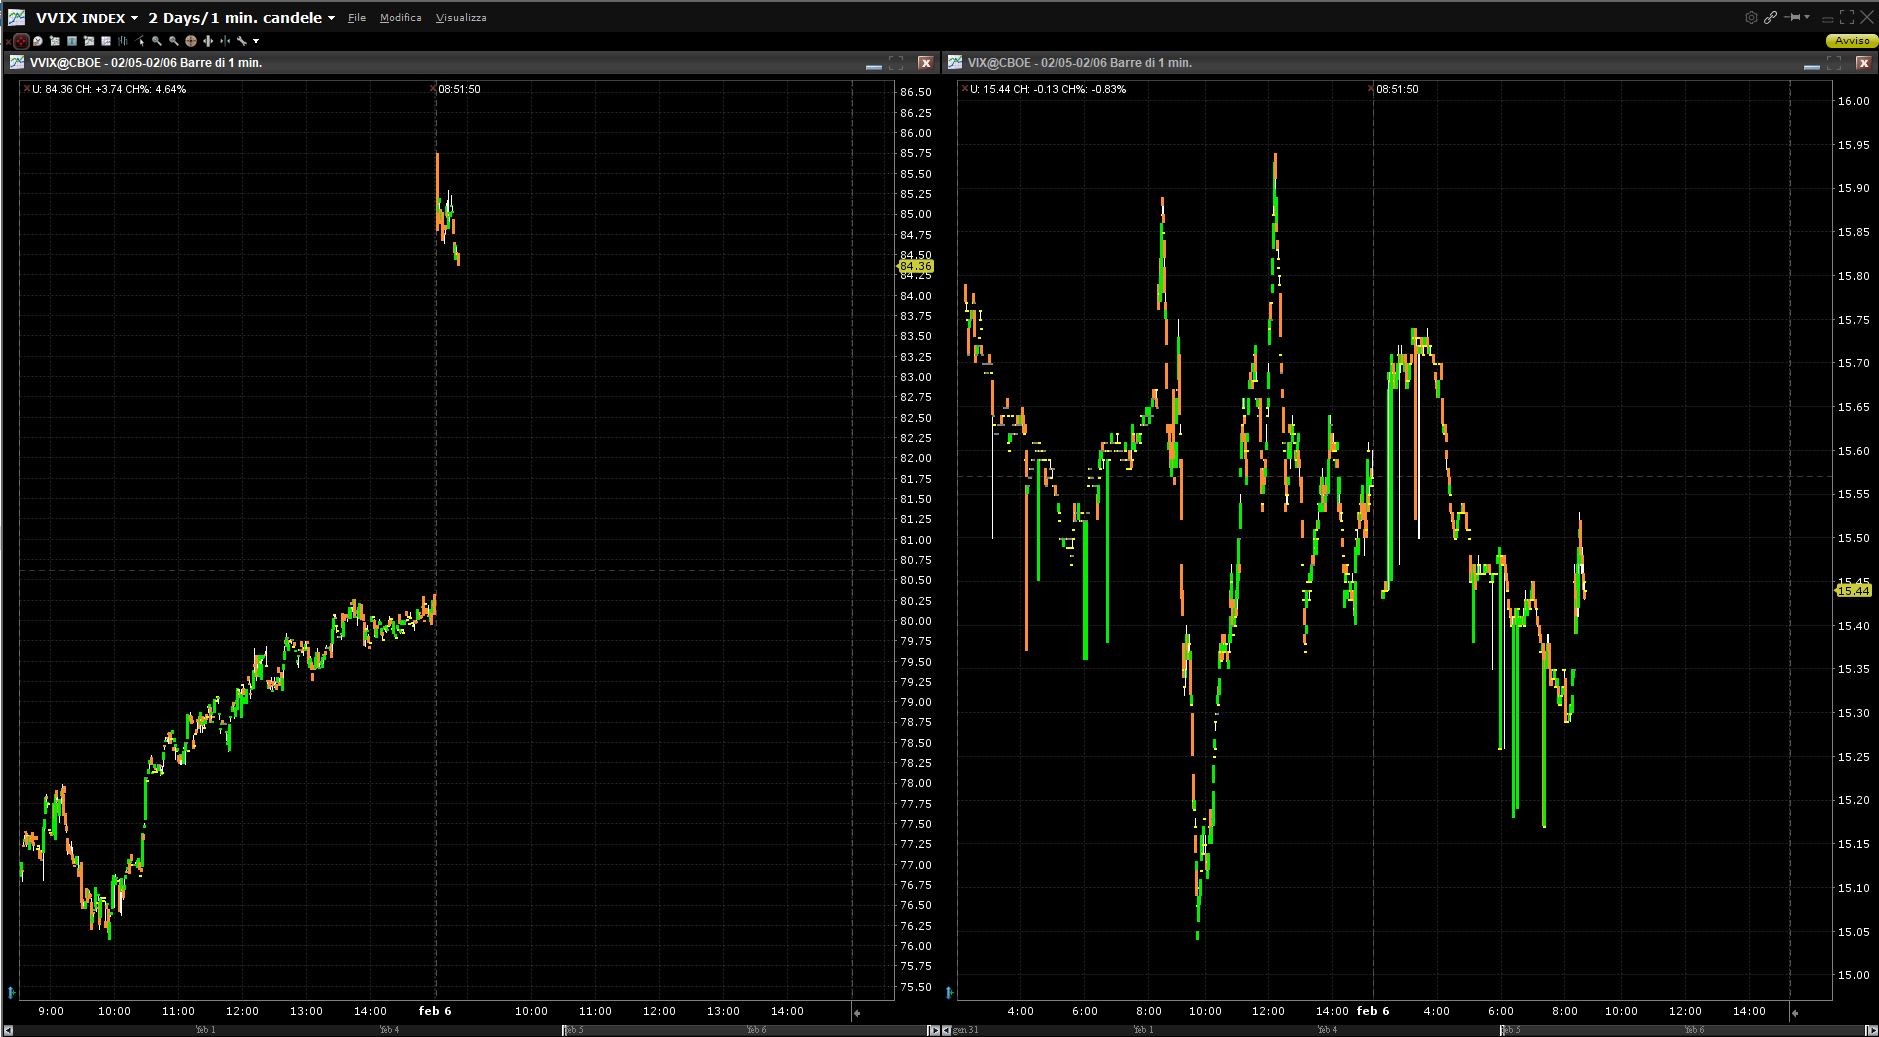The width and height of the screenshot is (1879, 1037).
Task: Click the left magnifying glass zoom icon
Action: pos(157,41)
